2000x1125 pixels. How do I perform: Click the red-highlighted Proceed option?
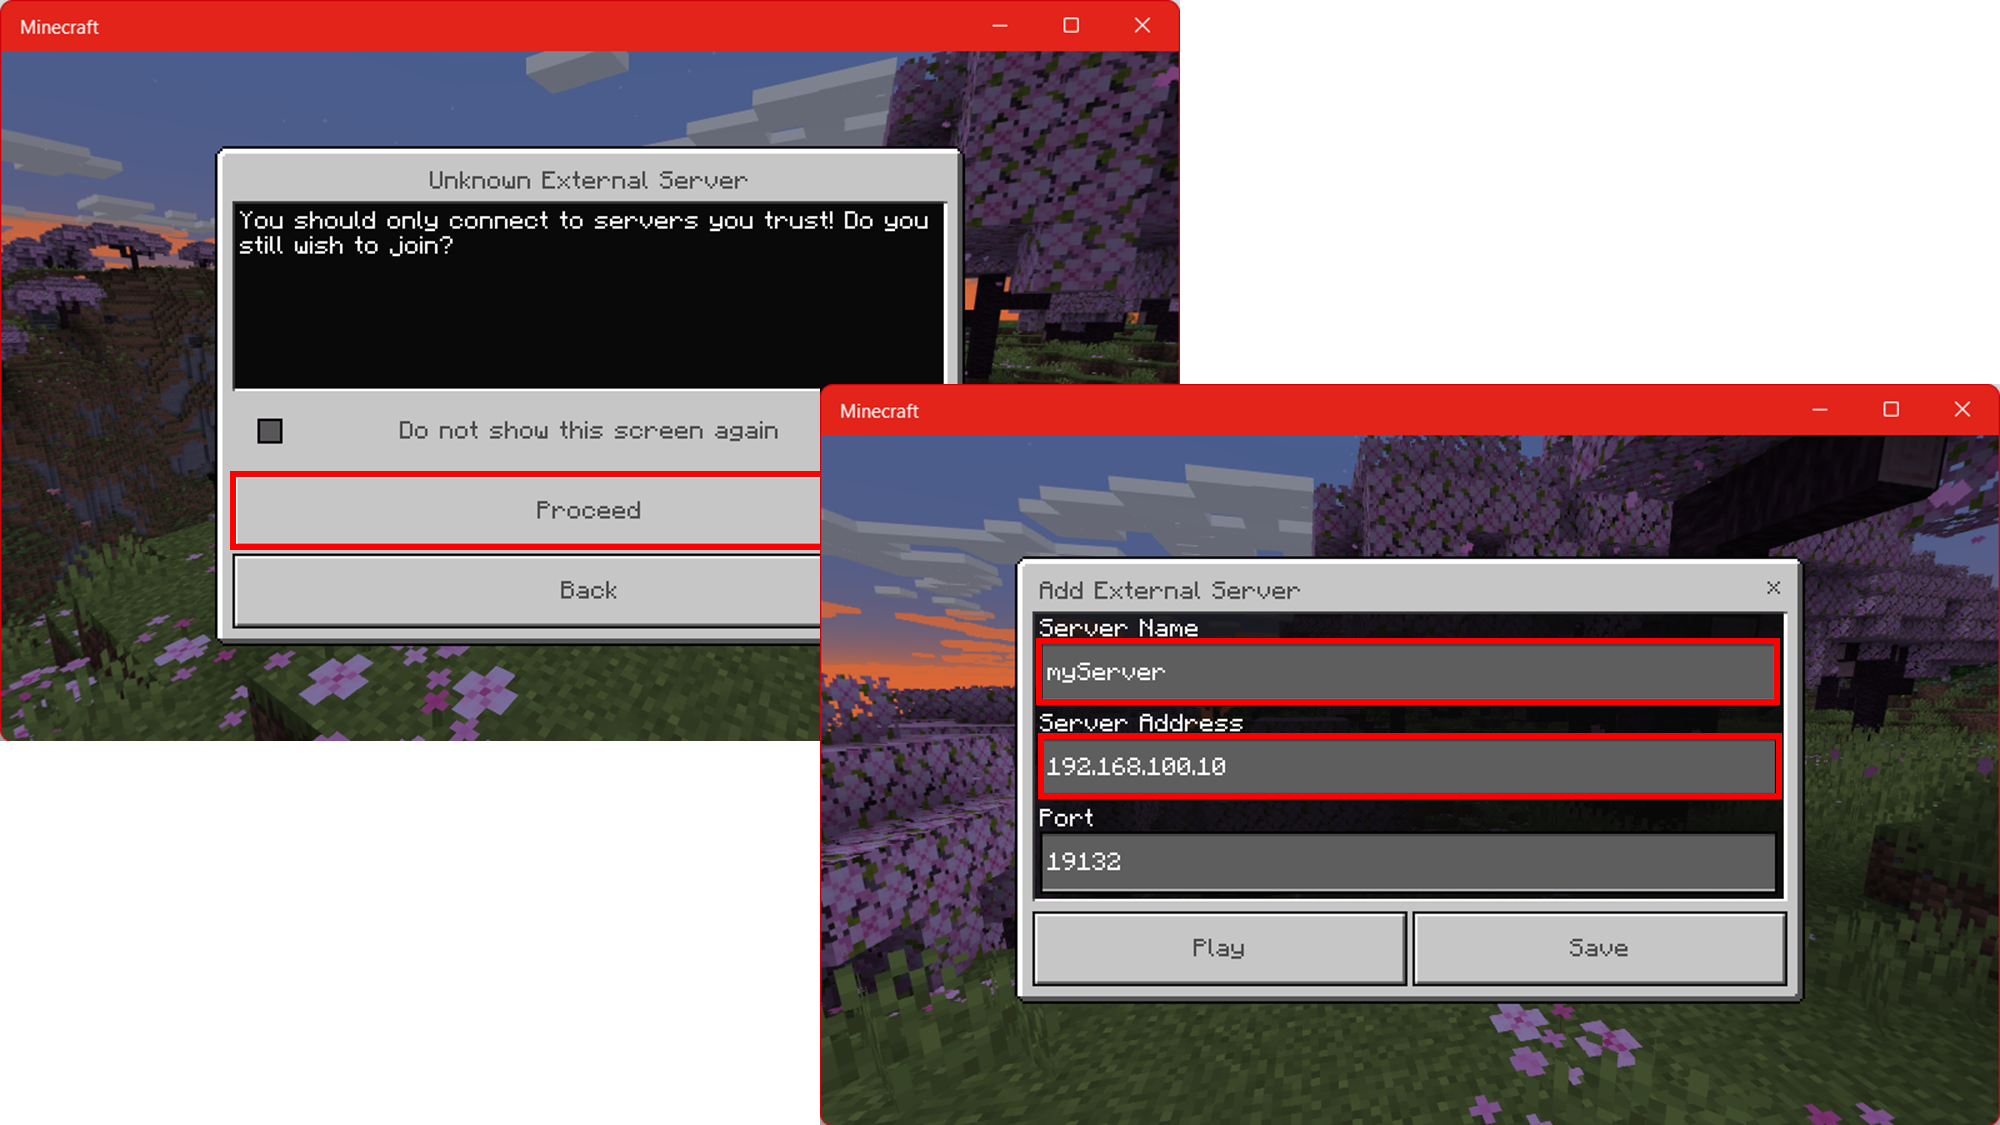pyautogui.click(x=589, y=510)
